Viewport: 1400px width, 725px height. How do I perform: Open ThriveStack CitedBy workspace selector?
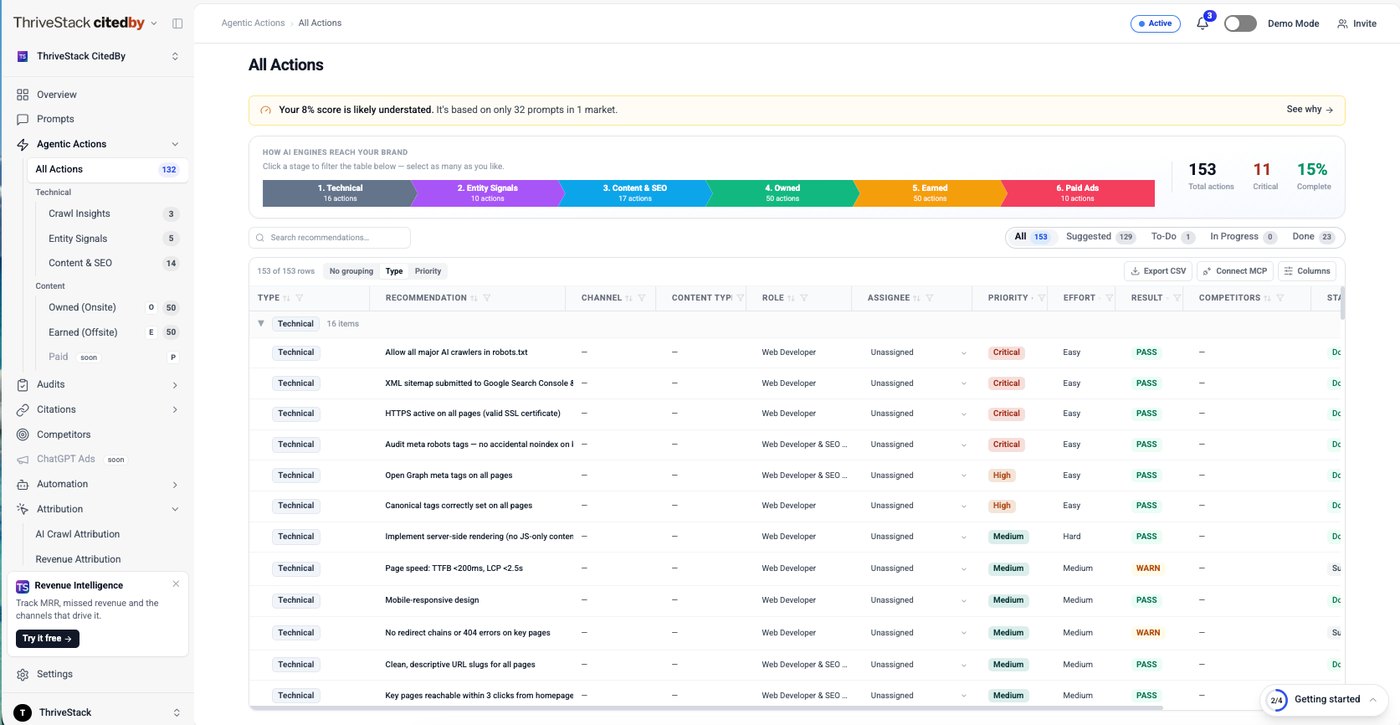pos(97,57)
